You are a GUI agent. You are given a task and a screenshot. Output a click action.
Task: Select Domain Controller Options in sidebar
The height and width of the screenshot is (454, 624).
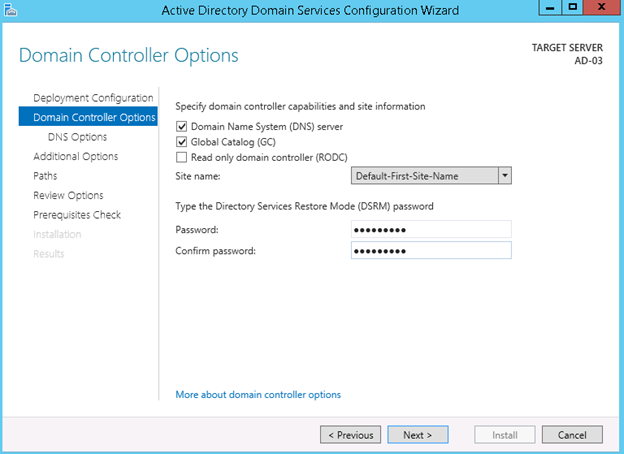[x=94, y=117]
